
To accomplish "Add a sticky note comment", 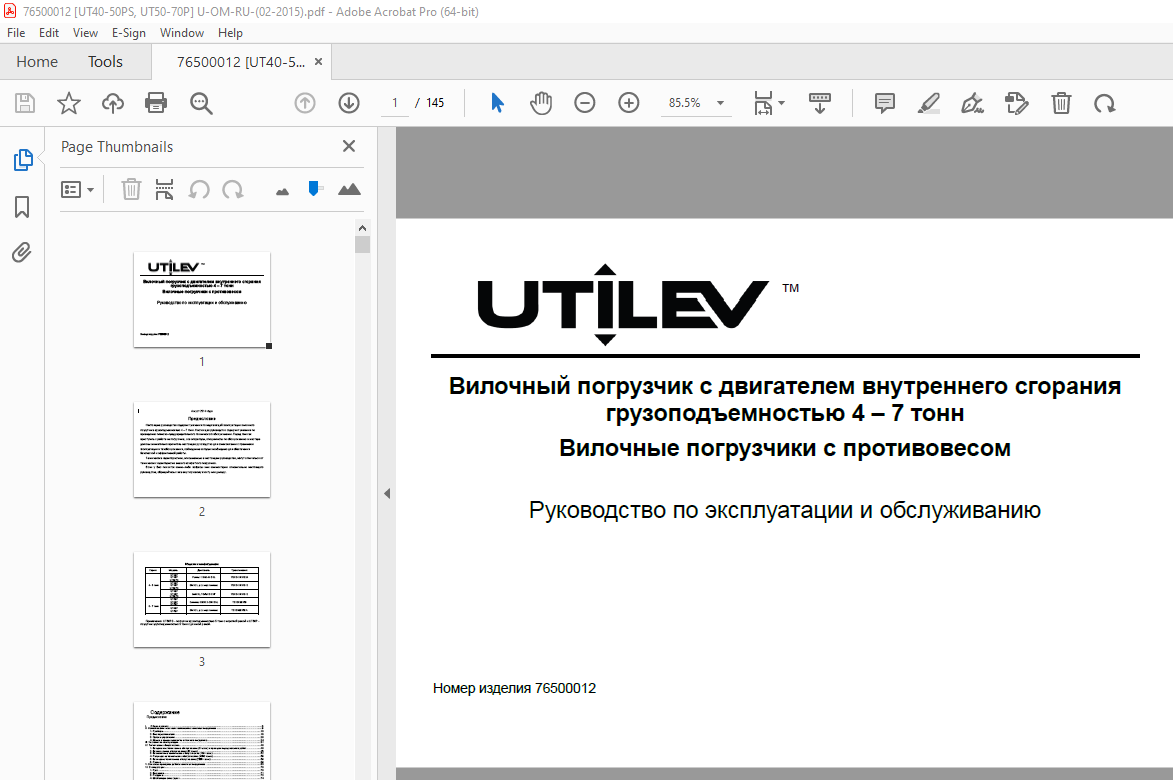I will pos(884,102).
